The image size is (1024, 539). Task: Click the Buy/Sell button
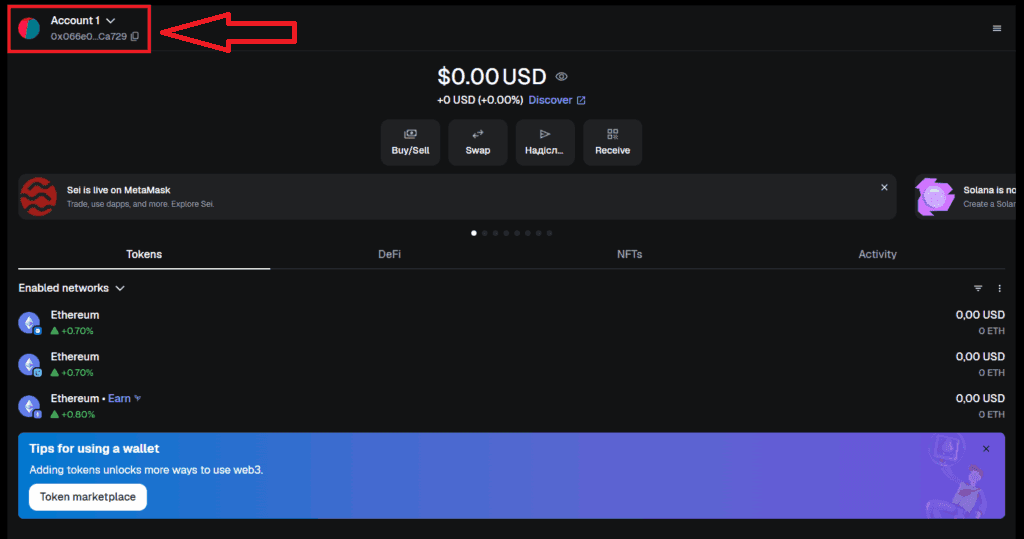coord(410,142)
